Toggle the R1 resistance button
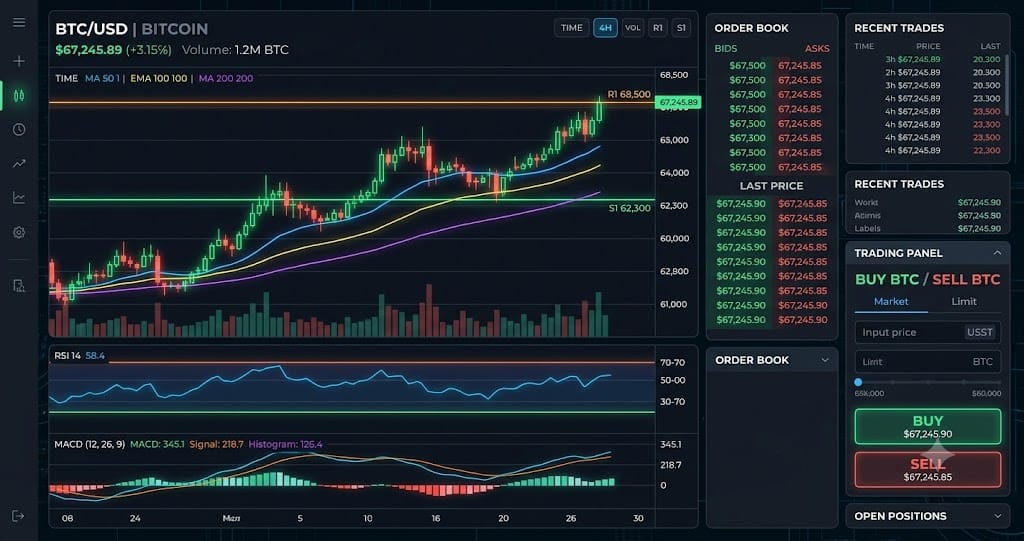This screenshot has width=1024, height=541. point(658,27)
